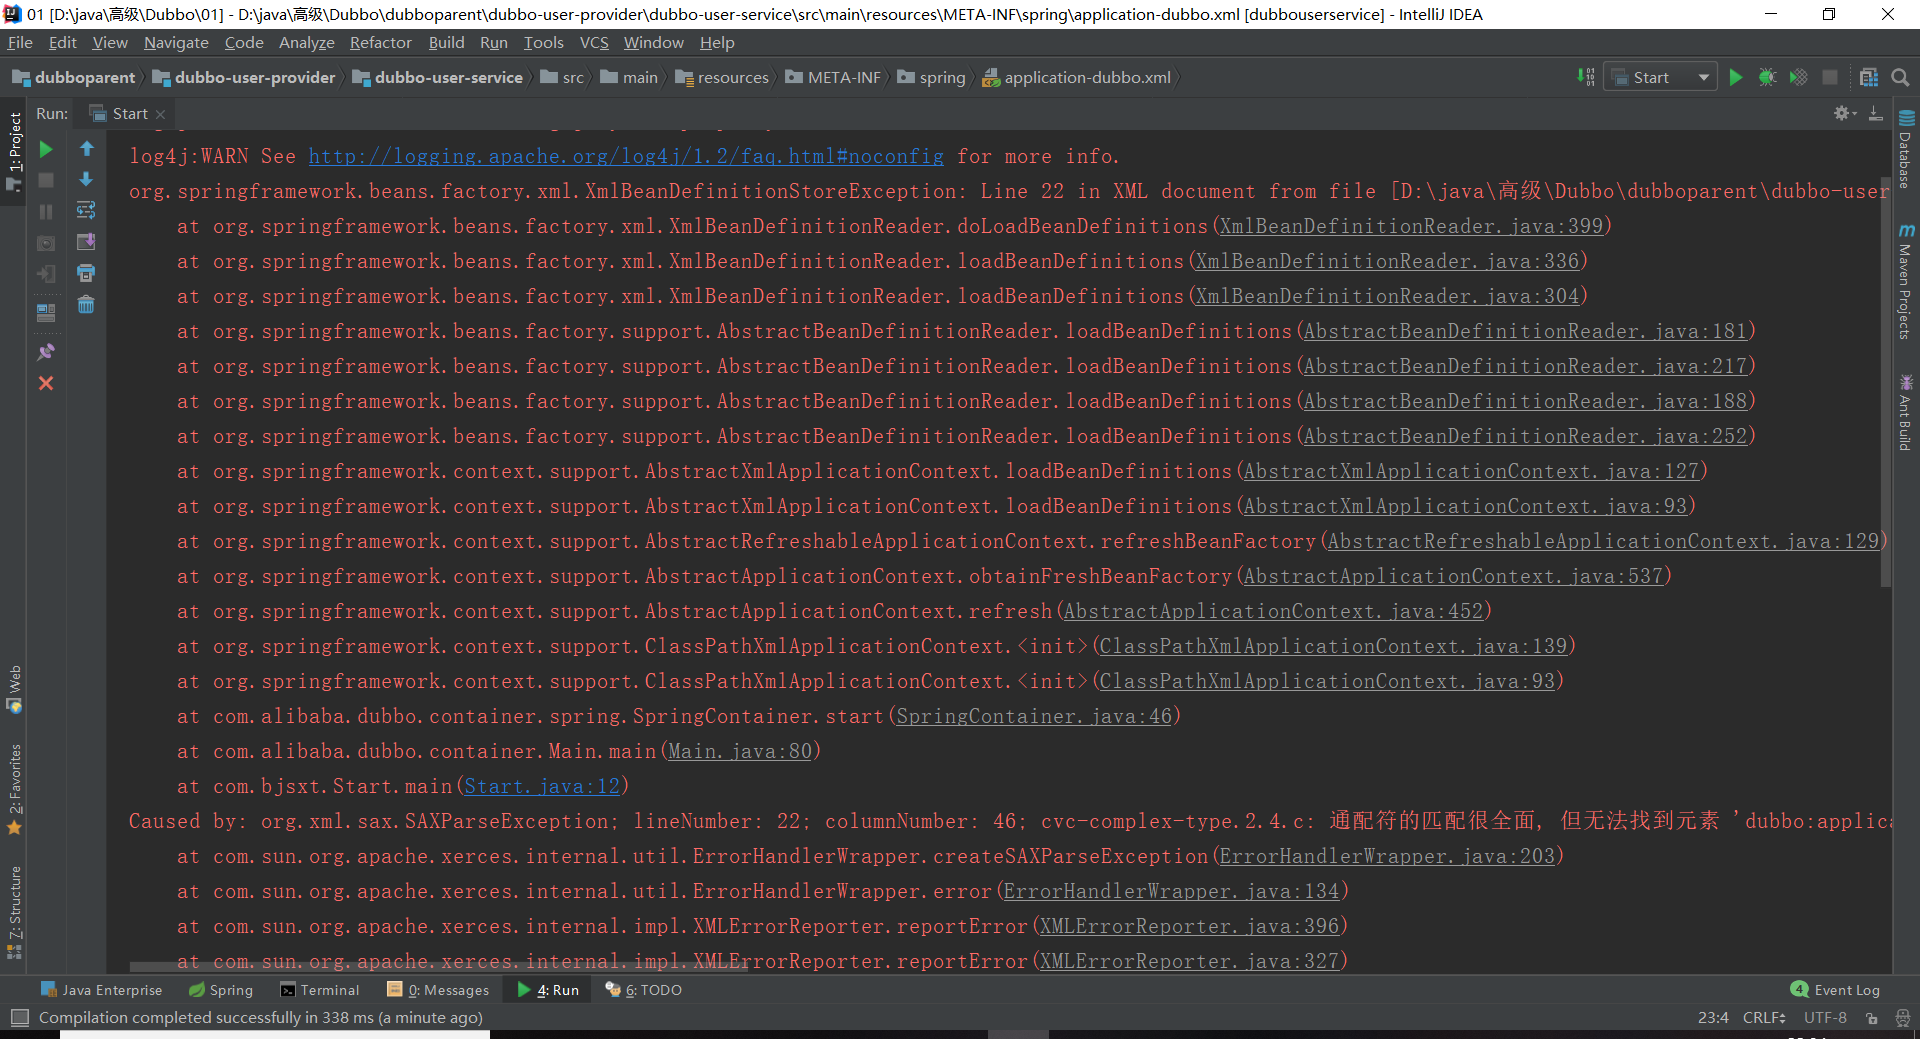This screenshot has height=1039, width=1920.
Task: Open the 7: Structure tool window
Action: click(14, 913)
